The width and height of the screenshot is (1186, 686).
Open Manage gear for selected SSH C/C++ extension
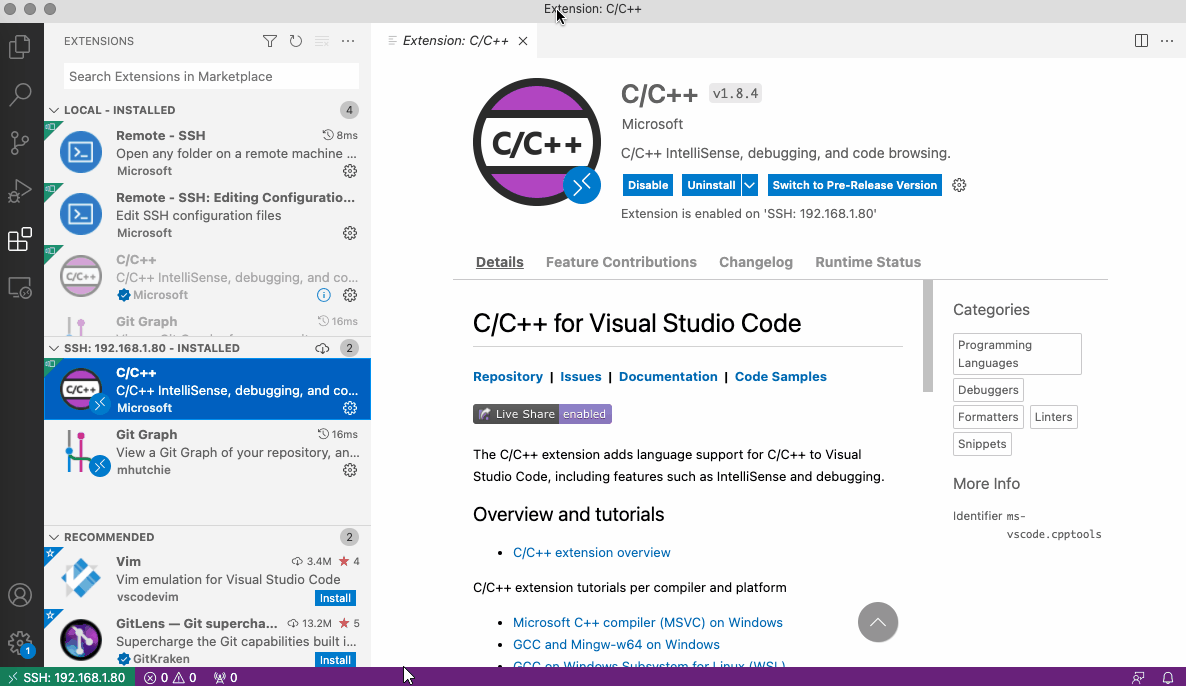(349, 408)
